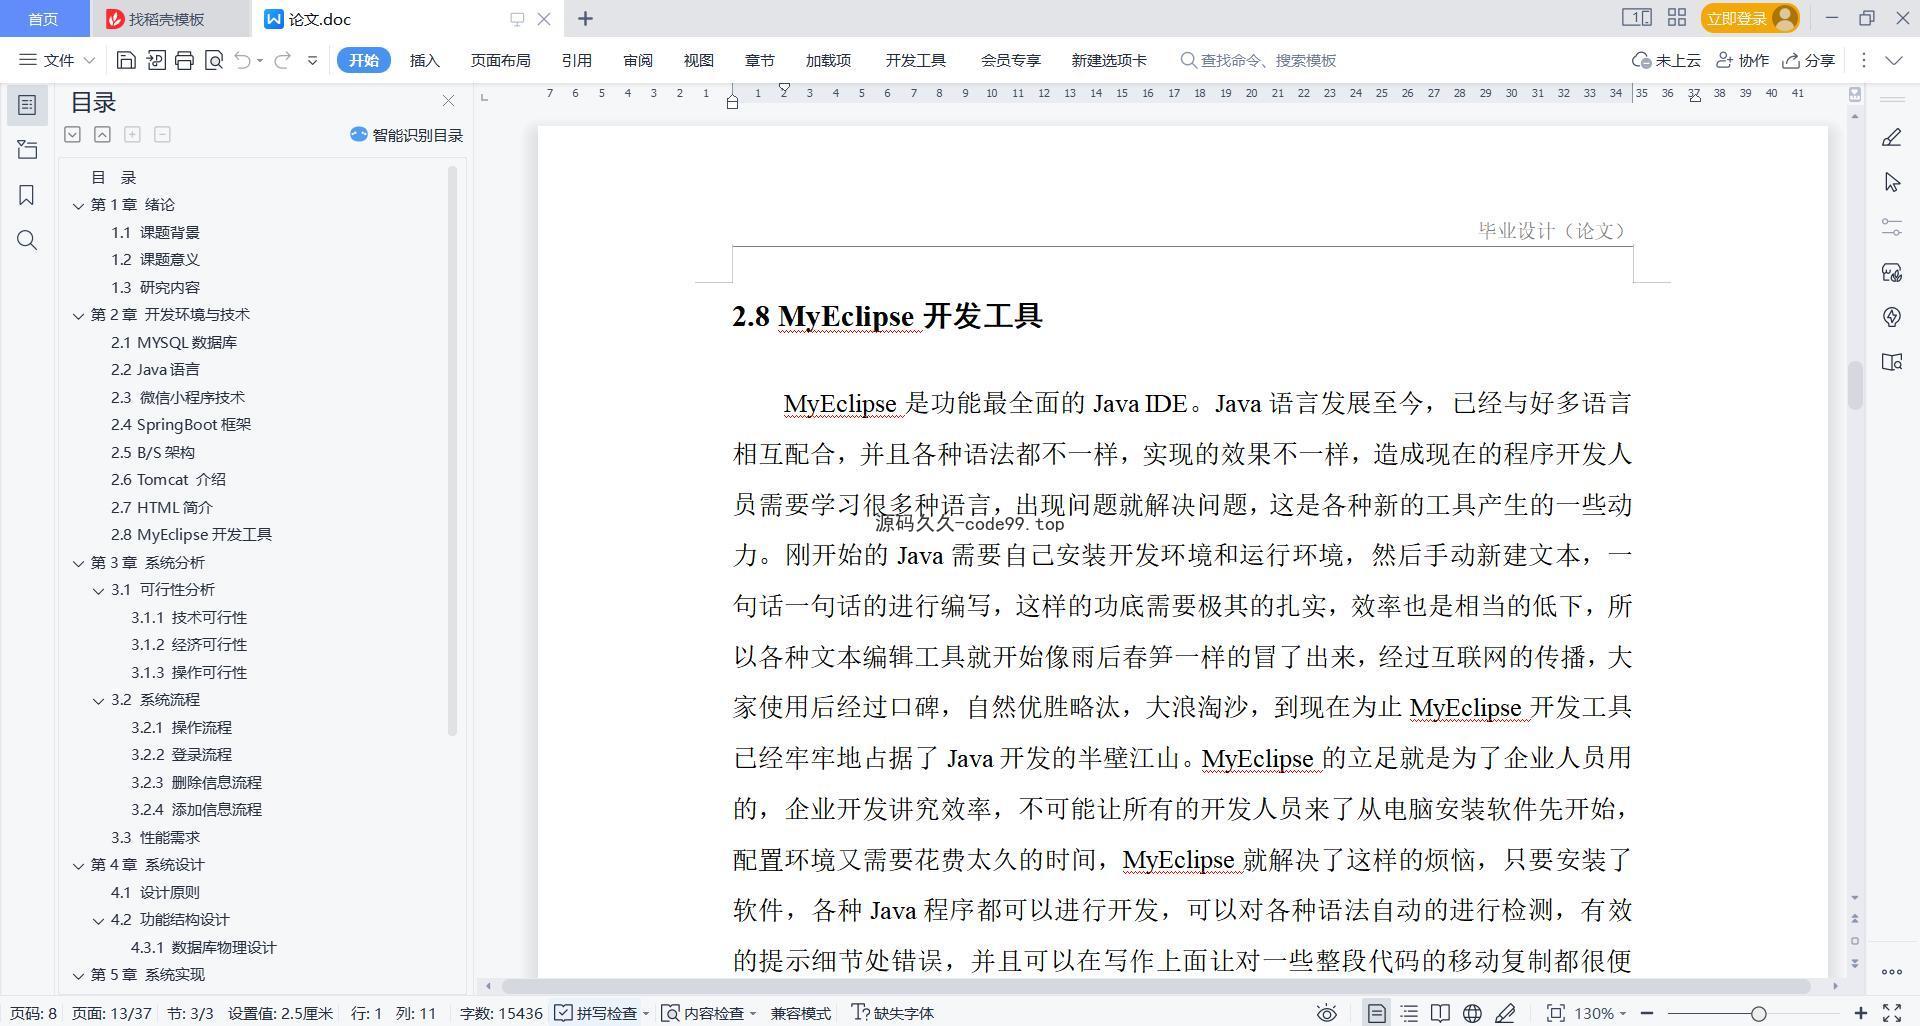Screen dimensions: 1920x1026
Task: Open the search icon in left sidebar
Action: point(27,240)
